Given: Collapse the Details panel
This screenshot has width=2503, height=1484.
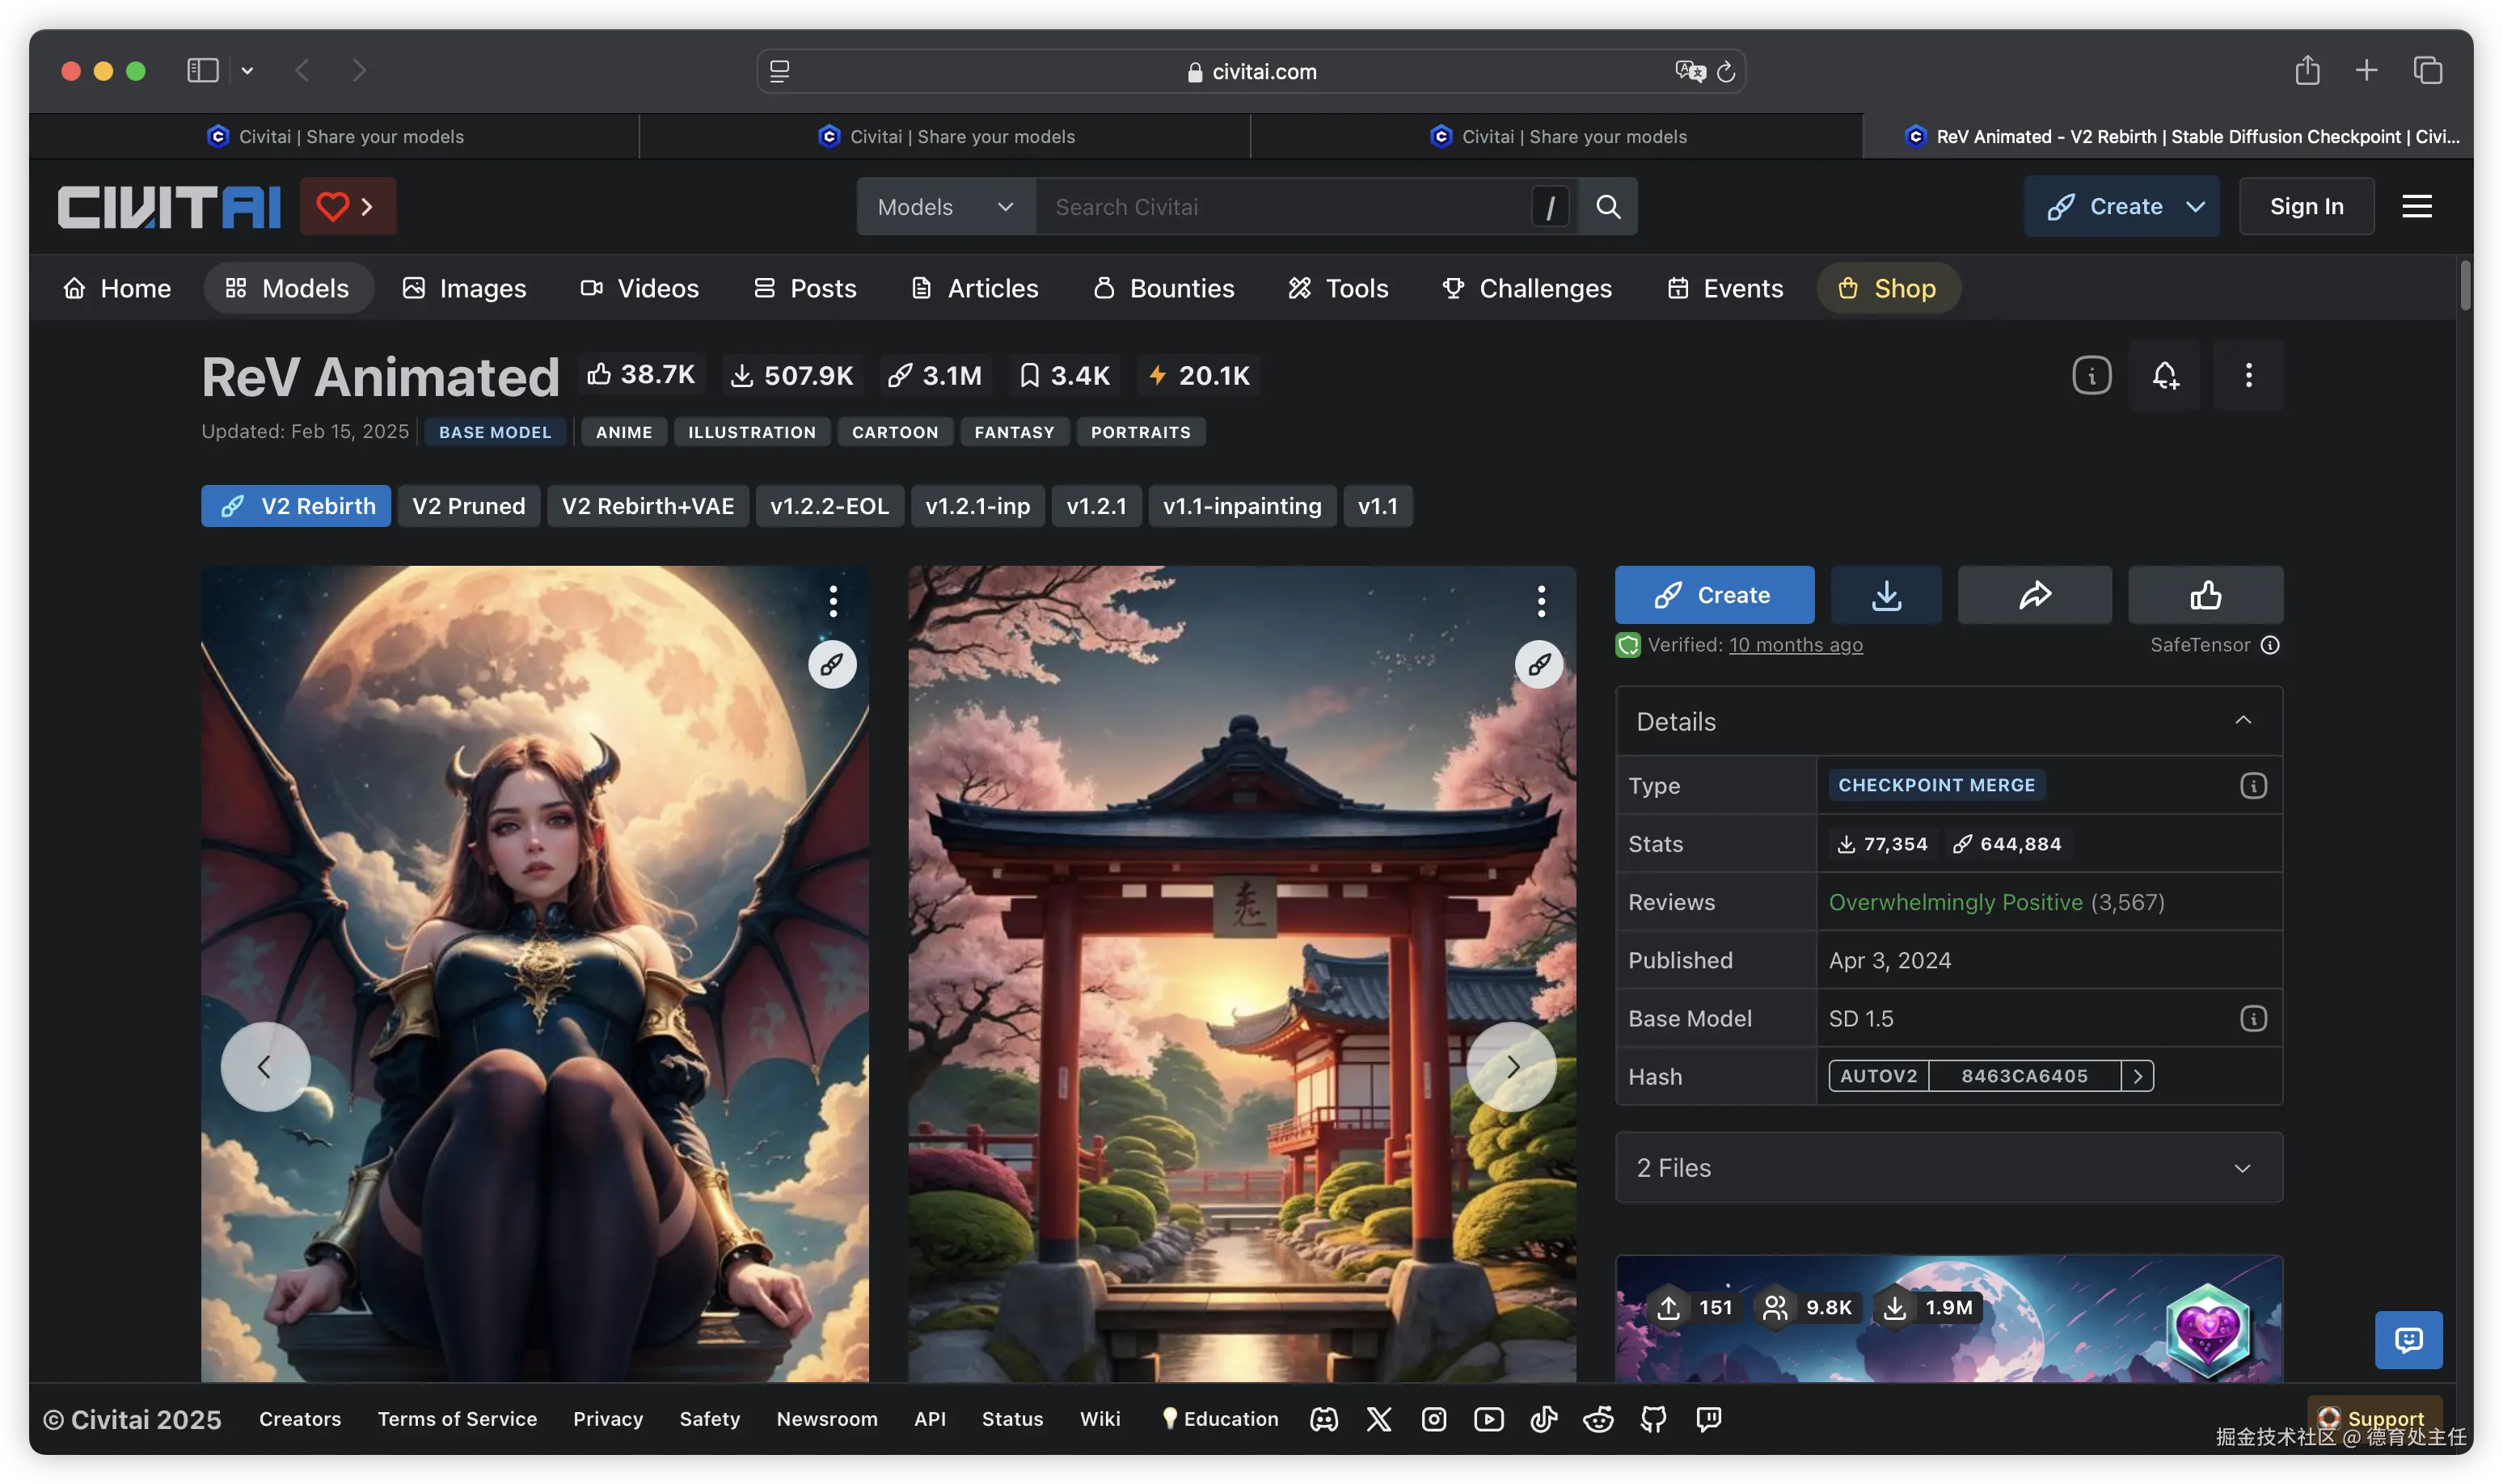Looking at the screenshot, I should (x=2243, y=720).
